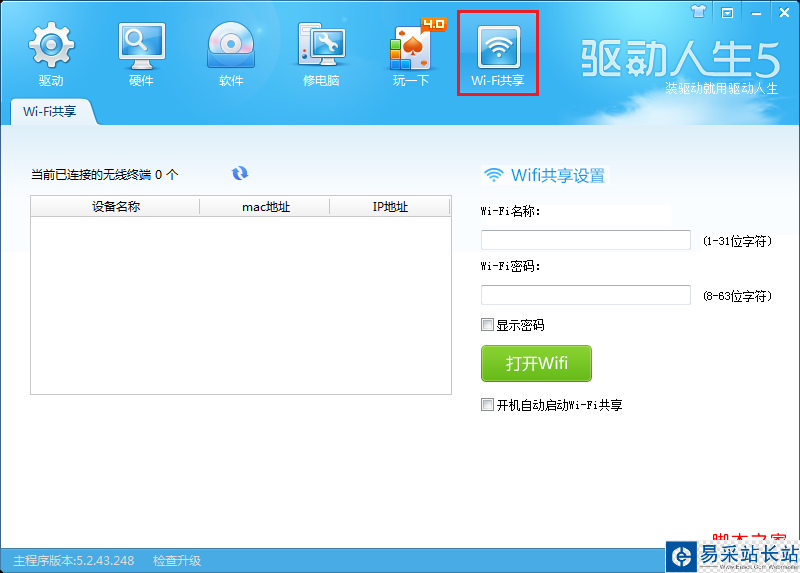This screenshot has width=800, height=573.
Task: Click the (8-63位字符) hint text
Action: (x=737, y=296)
